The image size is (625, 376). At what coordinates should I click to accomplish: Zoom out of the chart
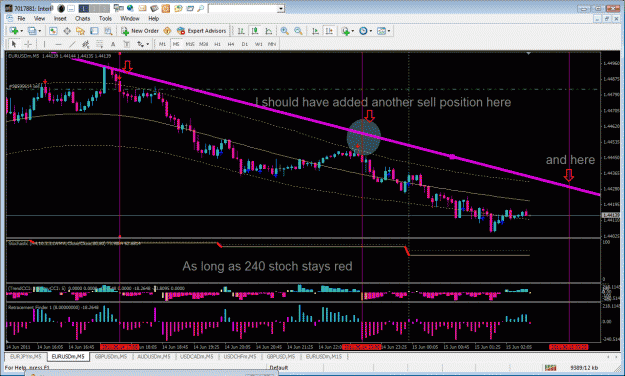point(298,31)
